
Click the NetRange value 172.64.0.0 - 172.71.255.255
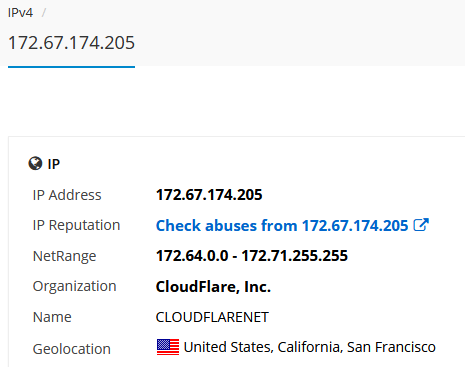tap(252, 256)
